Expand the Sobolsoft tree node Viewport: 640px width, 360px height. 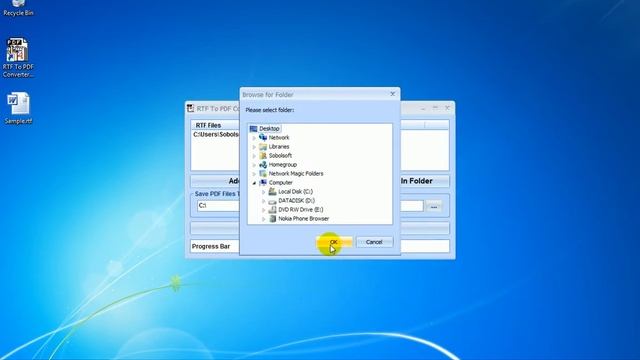[x=254, y=156]
